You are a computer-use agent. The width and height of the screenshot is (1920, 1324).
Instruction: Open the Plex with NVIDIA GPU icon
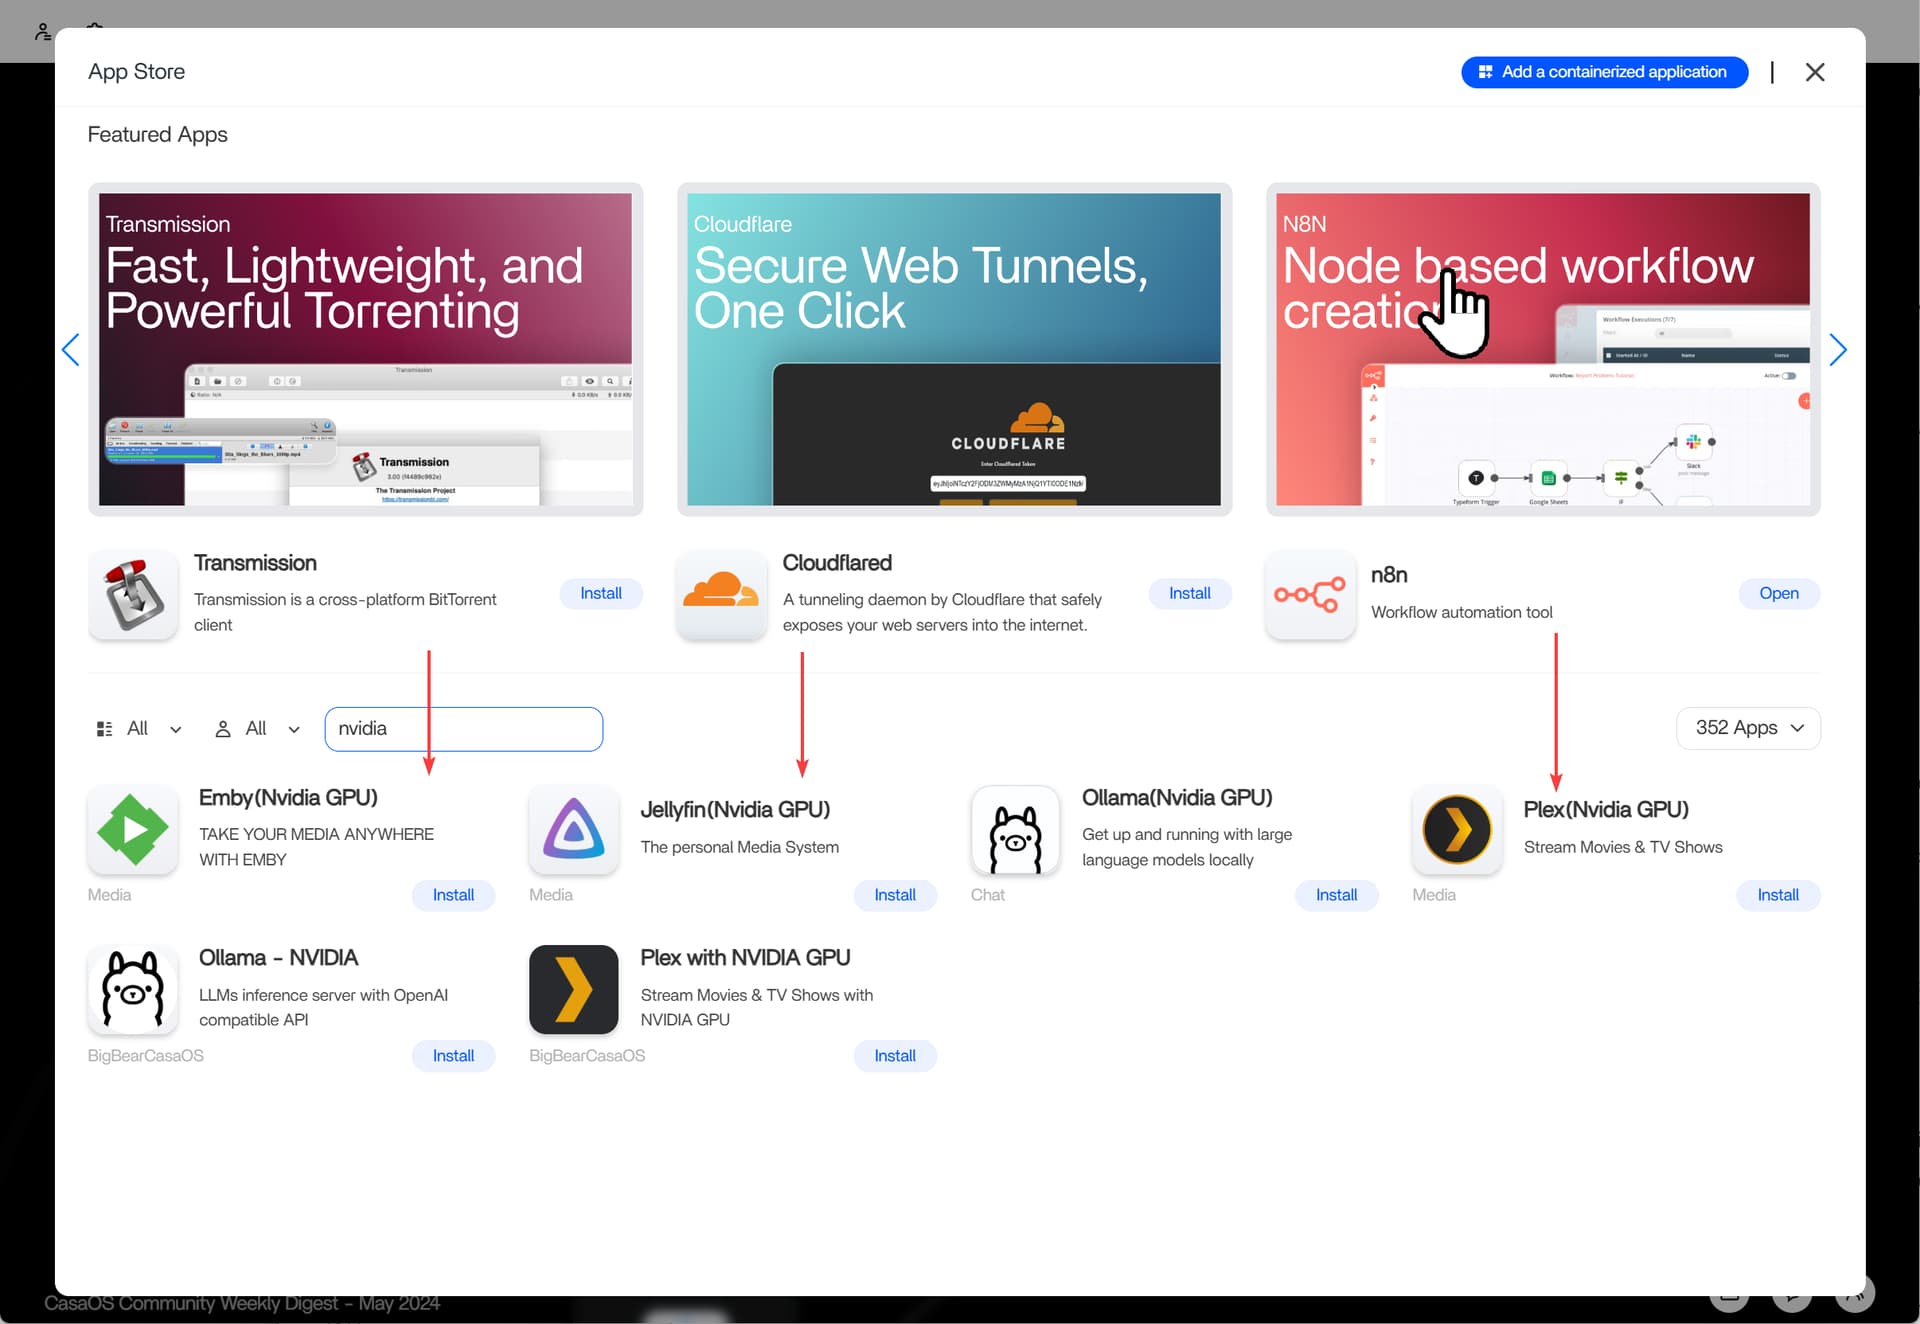574,990
